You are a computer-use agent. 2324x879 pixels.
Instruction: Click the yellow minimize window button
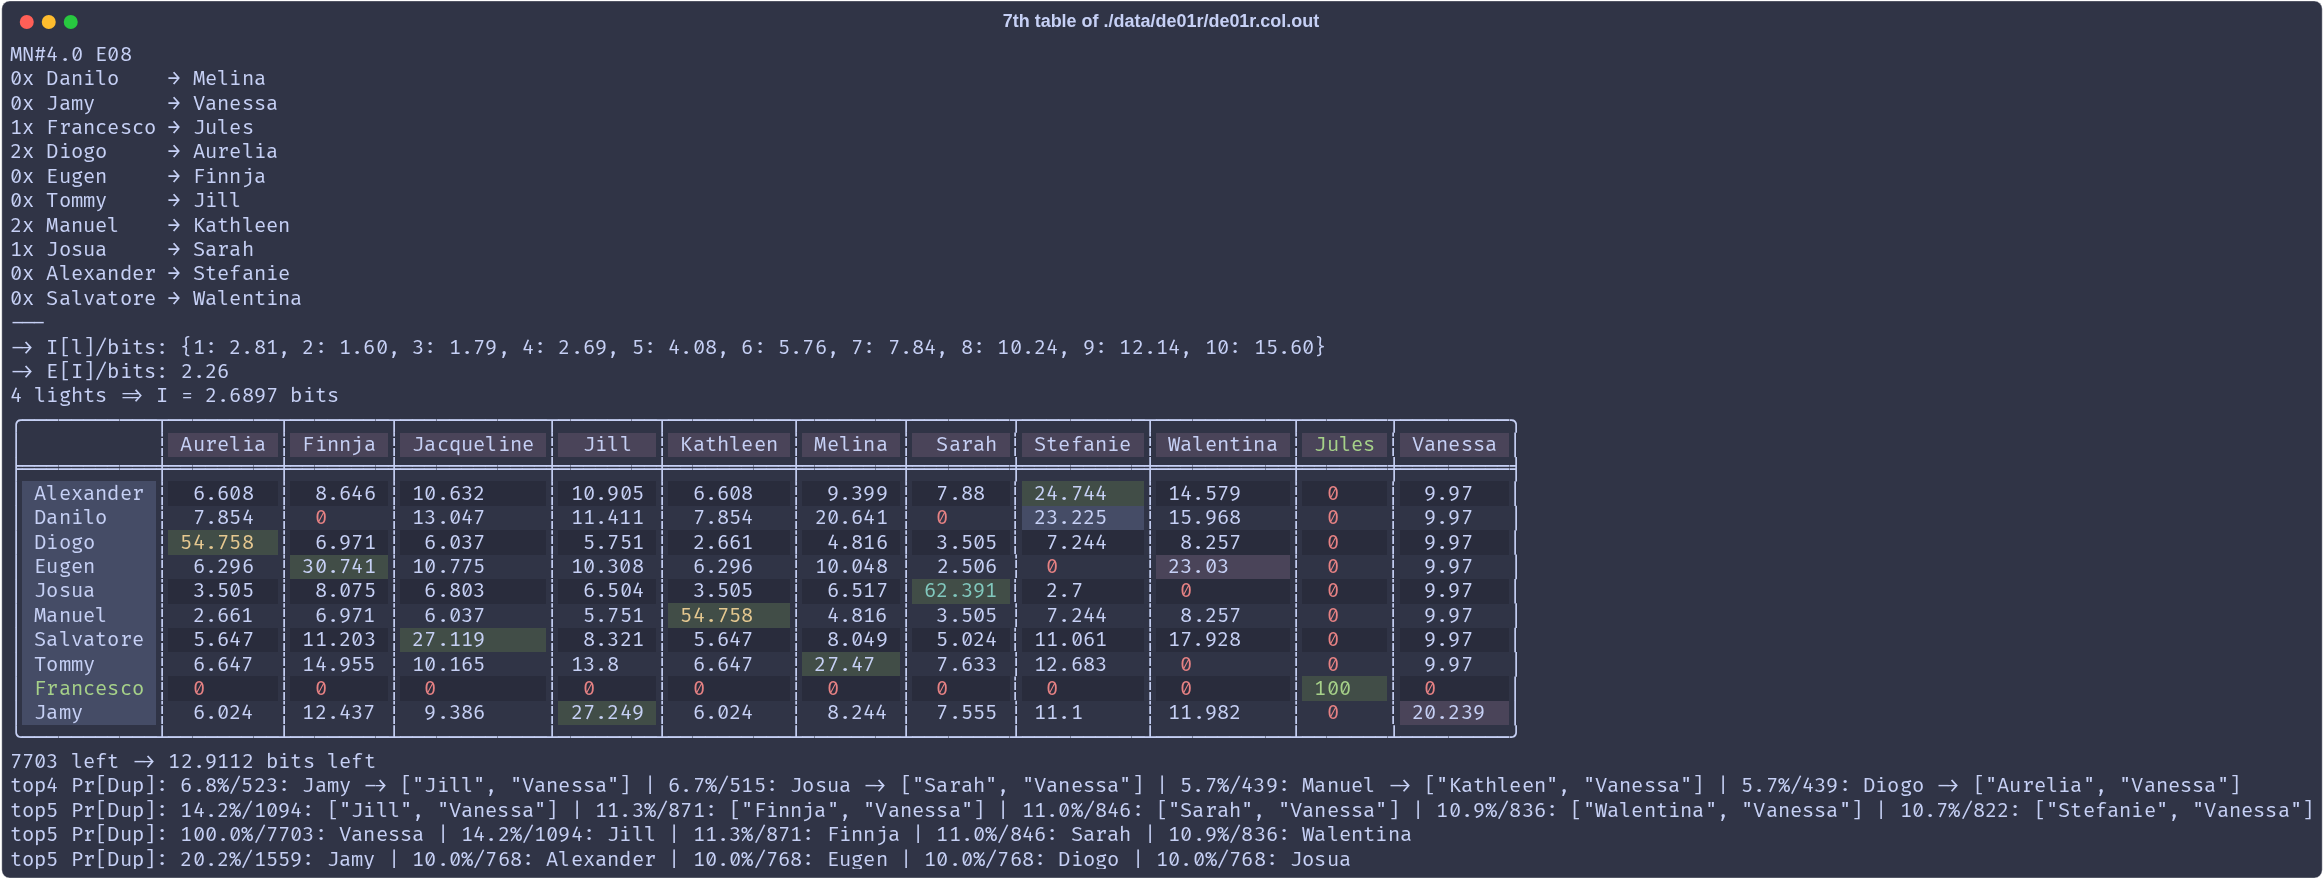49,22
